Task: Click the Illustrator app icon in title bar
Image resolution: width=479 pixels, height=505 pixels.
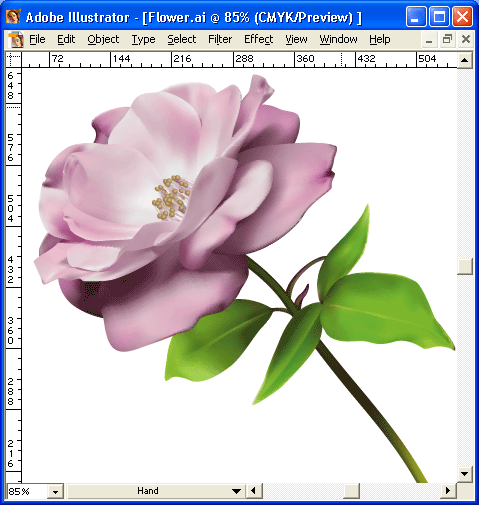Action: [13, 16]
